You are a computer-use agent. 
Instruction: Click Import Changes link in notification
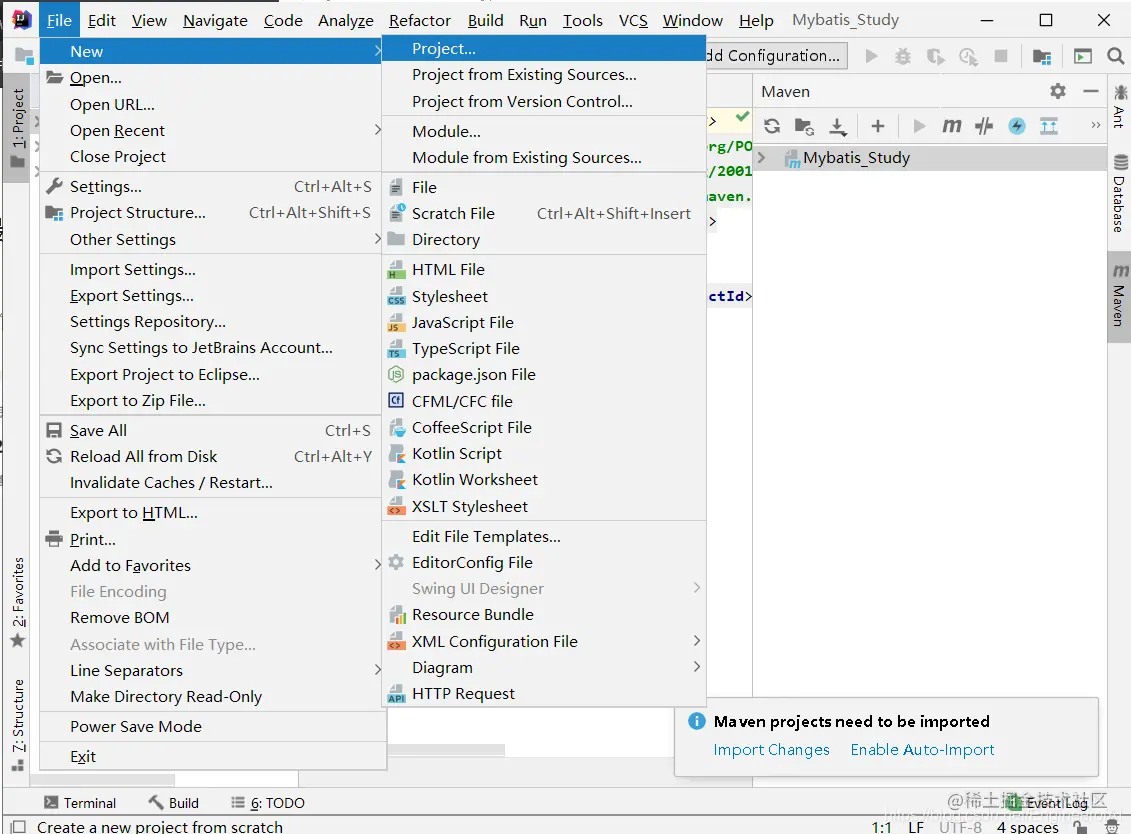pos(771,750)
